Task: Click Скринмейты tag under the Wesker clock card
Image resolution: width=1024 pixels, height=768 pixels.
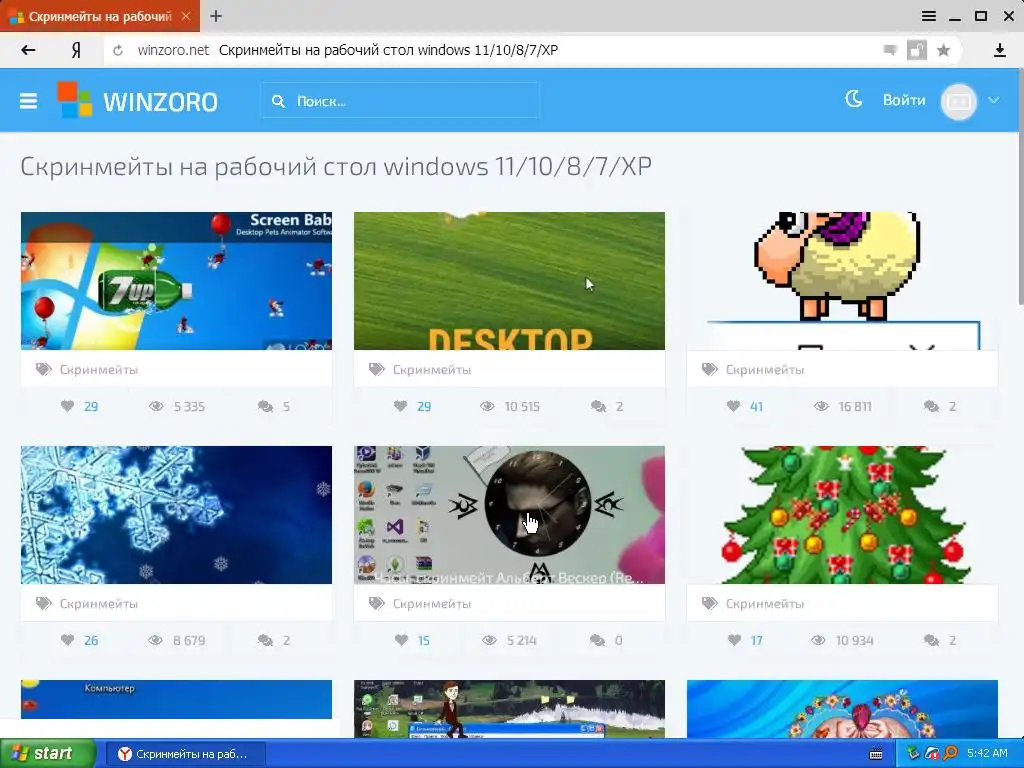Action: pyautogui.click(x=432, y=603)
